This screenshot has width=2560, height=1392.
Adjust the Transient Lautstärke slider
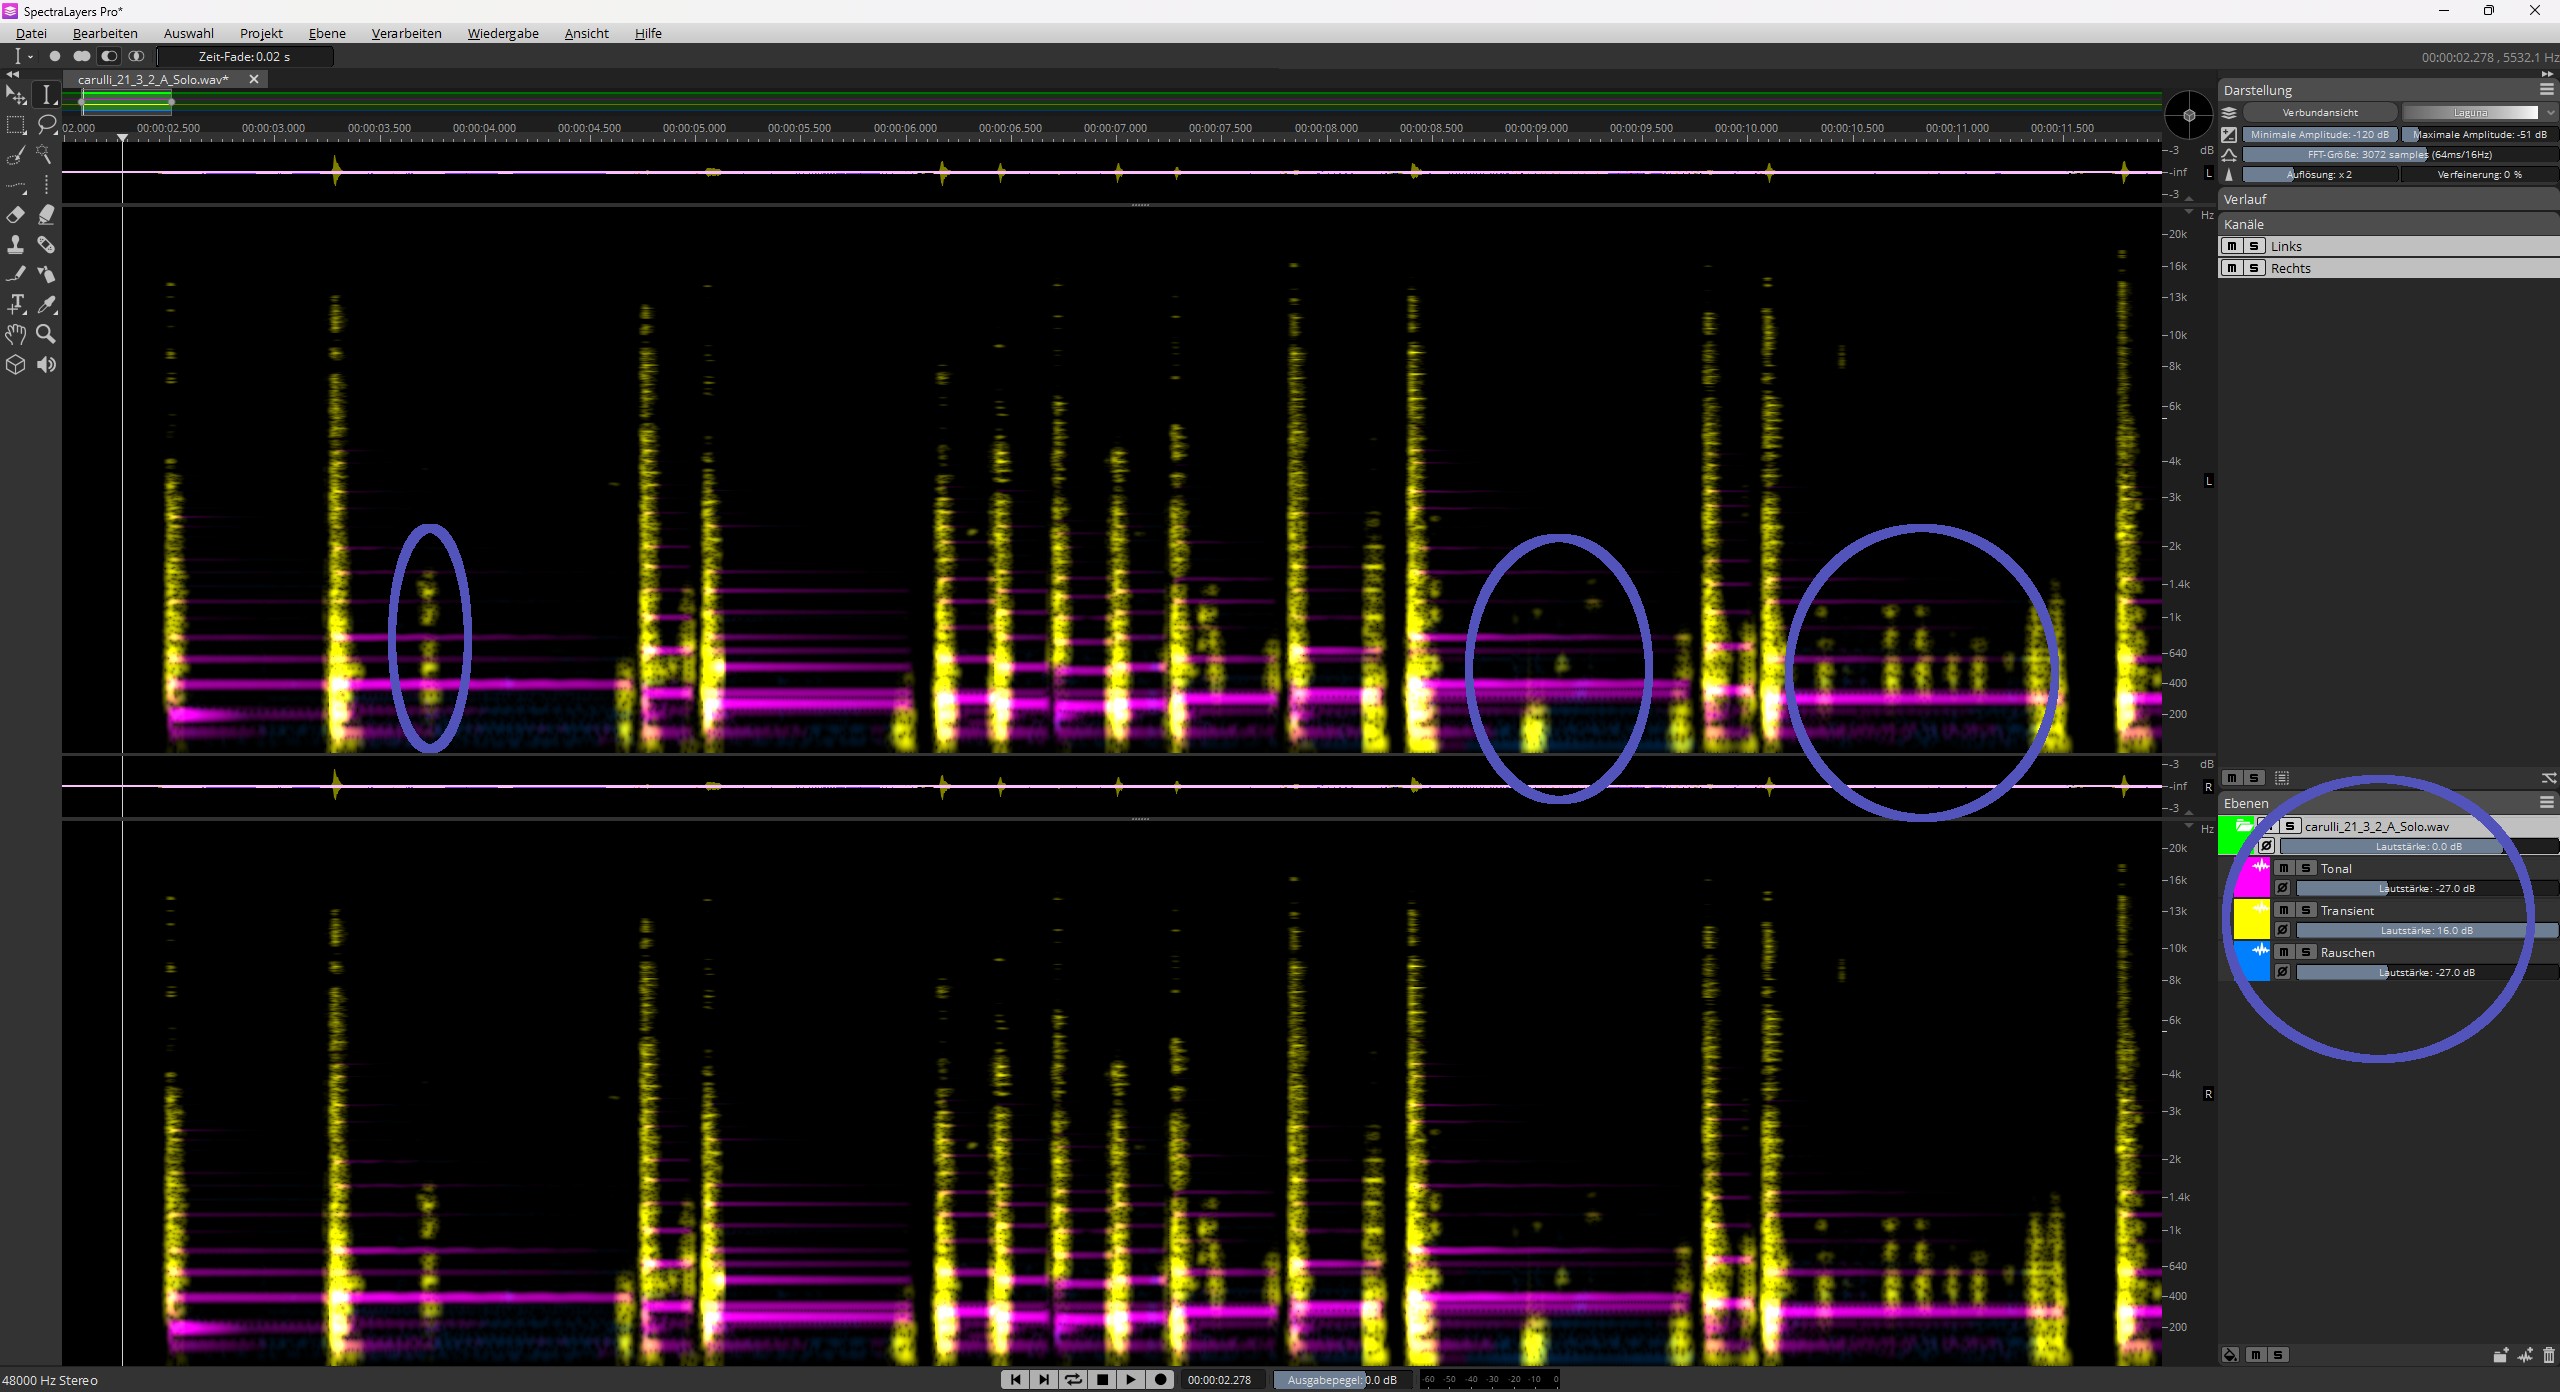2426,930
